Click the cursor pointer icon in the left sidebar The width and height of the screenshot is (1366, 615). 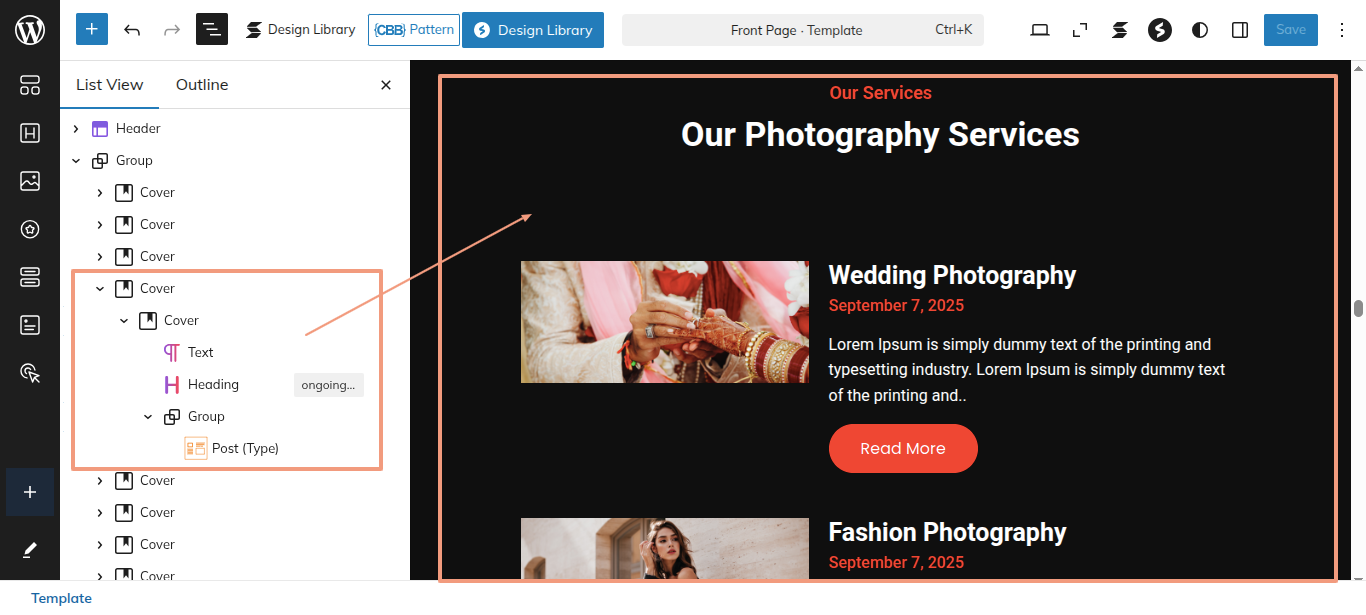pyautogui.click(x=30, y=373)
